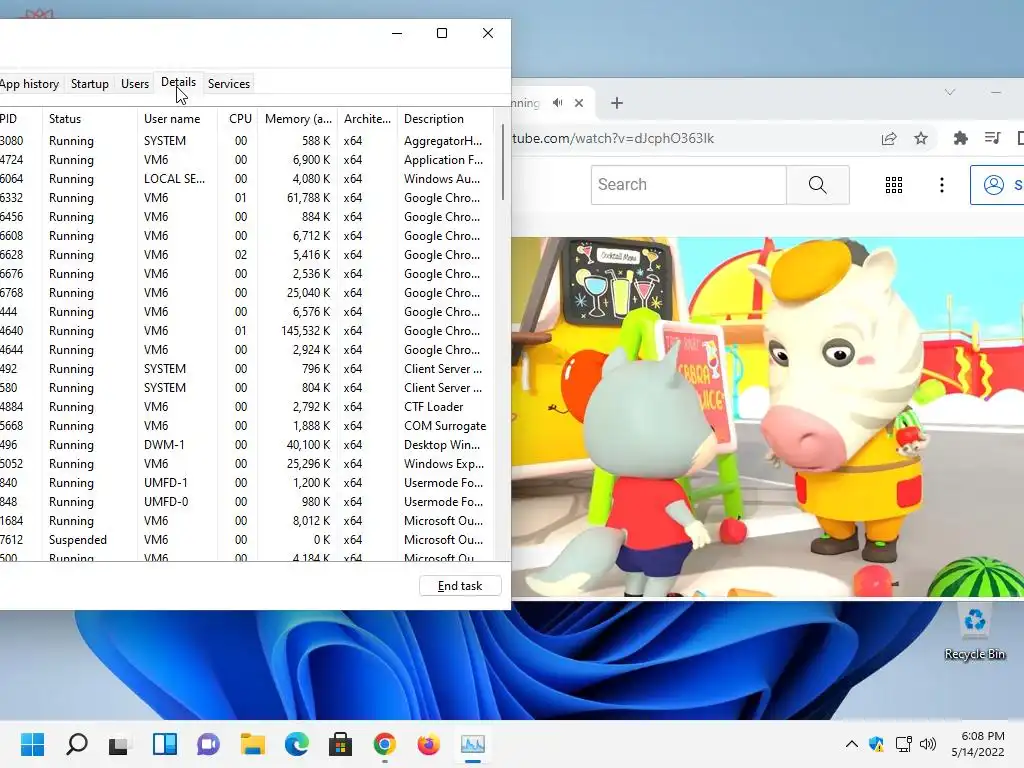Screen dimensions: 1024x768
Task: Sort by Architecture column header
Action: point(367,119)
